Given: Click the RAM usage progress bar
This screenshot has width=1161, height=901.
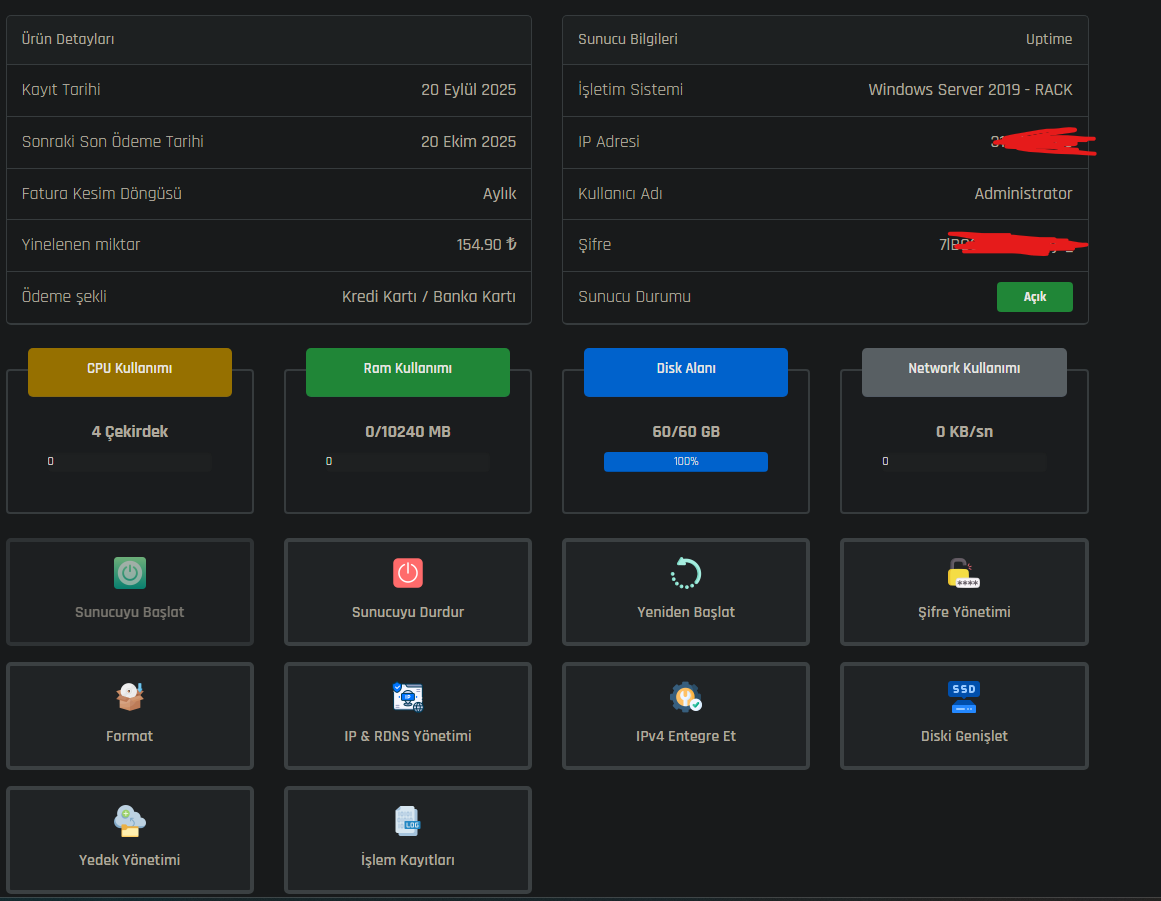Looking at the screenshot, I should point(406,462).
